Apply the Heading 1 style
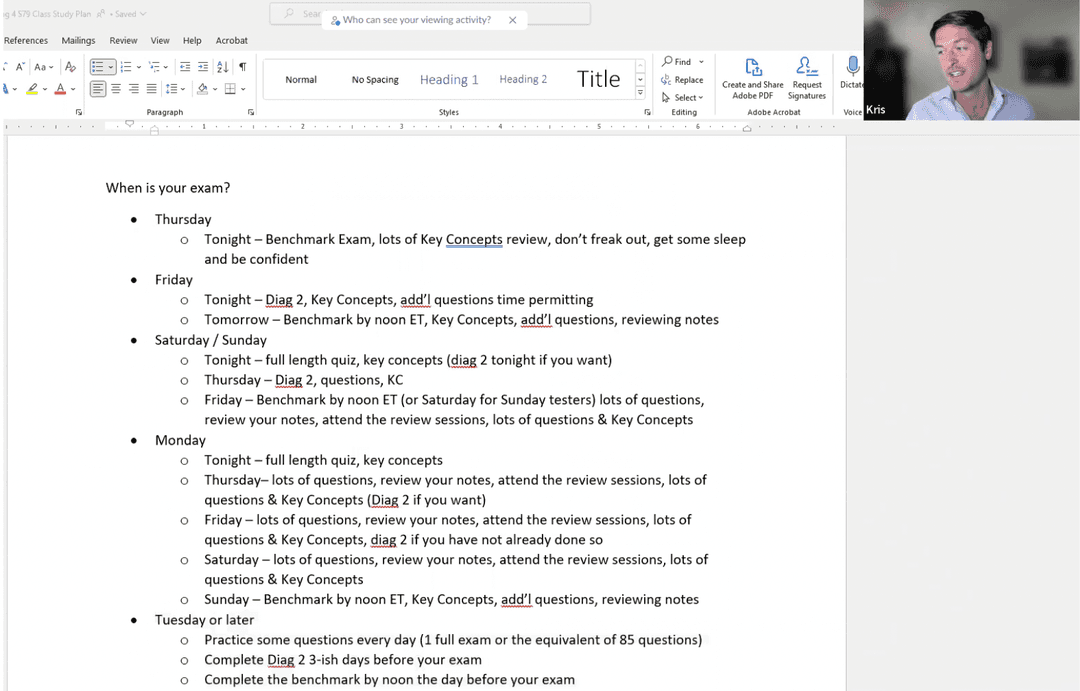 tap(449, 80)
